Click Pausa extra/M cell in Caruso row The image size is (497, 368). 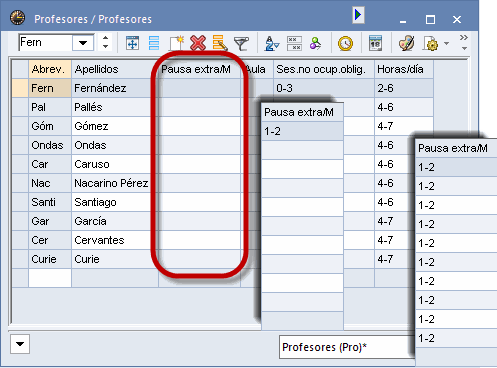pyautogui.click(x=199, y=164)
